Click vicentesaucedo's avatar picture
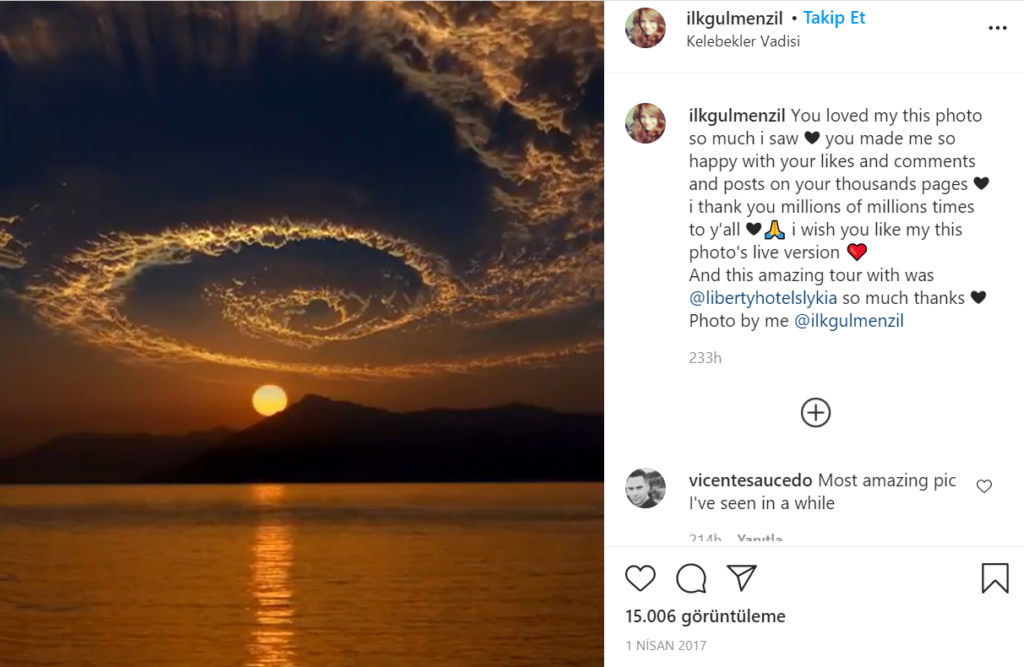1024x667 pixels. point(645,488)
